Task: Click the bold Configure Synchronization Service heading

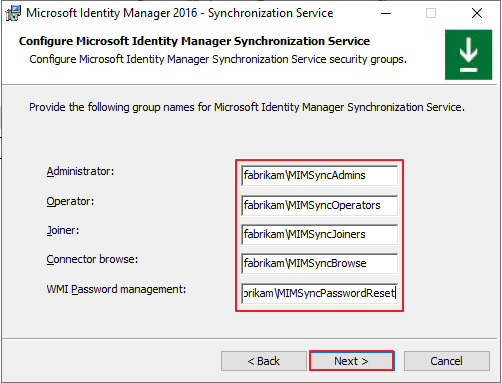Action: [x=194, y=41]
